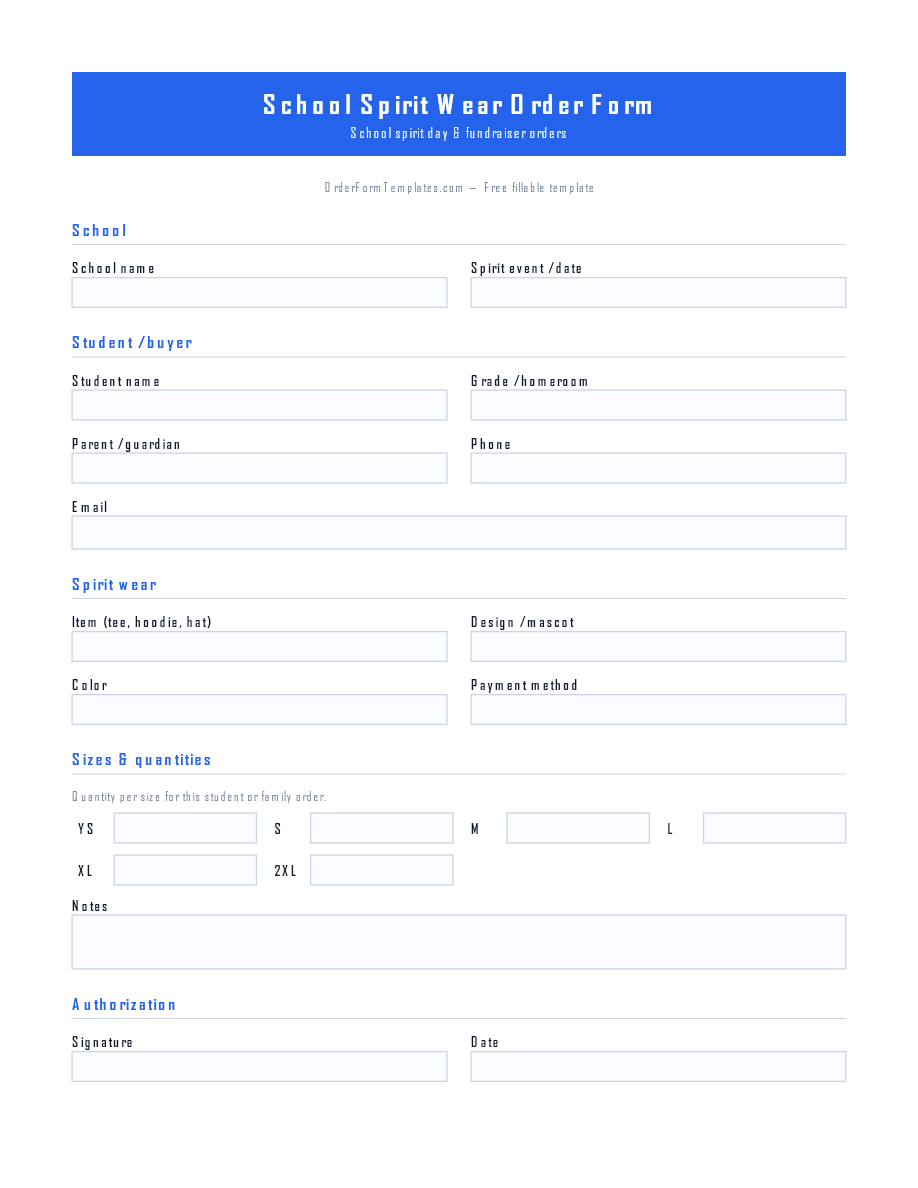Viewport: 918px width, 1188px height.
Task: Click the Date field beside Signature
Action: coord(657,1066)
